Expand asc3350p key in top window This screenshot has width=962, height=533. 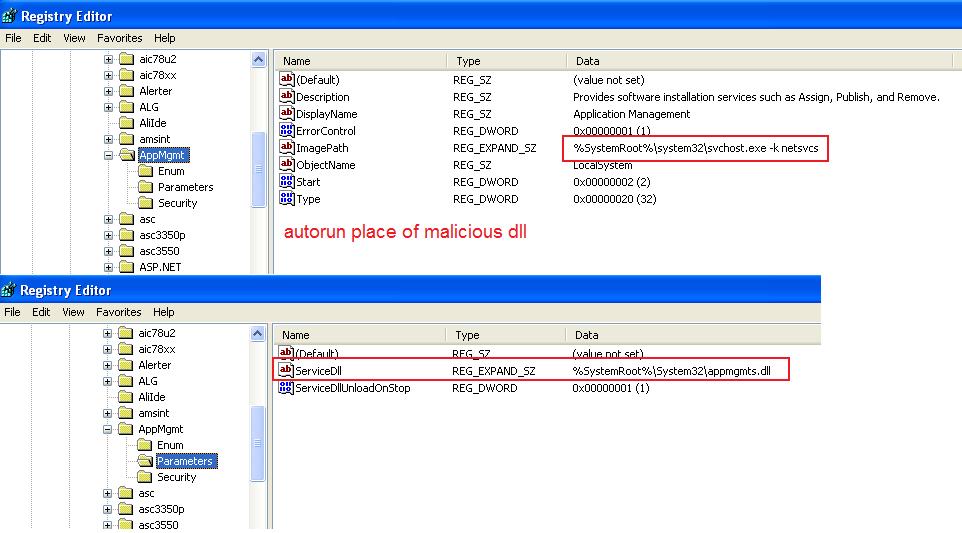(109, 236)
